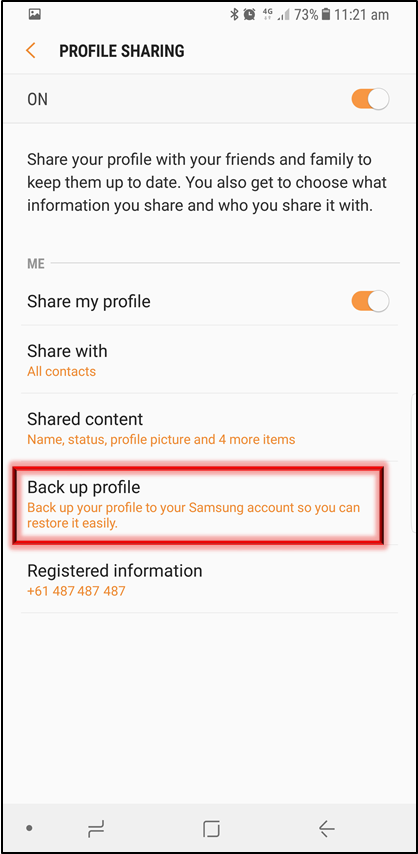Viewport: 418px width, 854px height.
Task: Tap the home navigation button
Action: click(211, 829)
